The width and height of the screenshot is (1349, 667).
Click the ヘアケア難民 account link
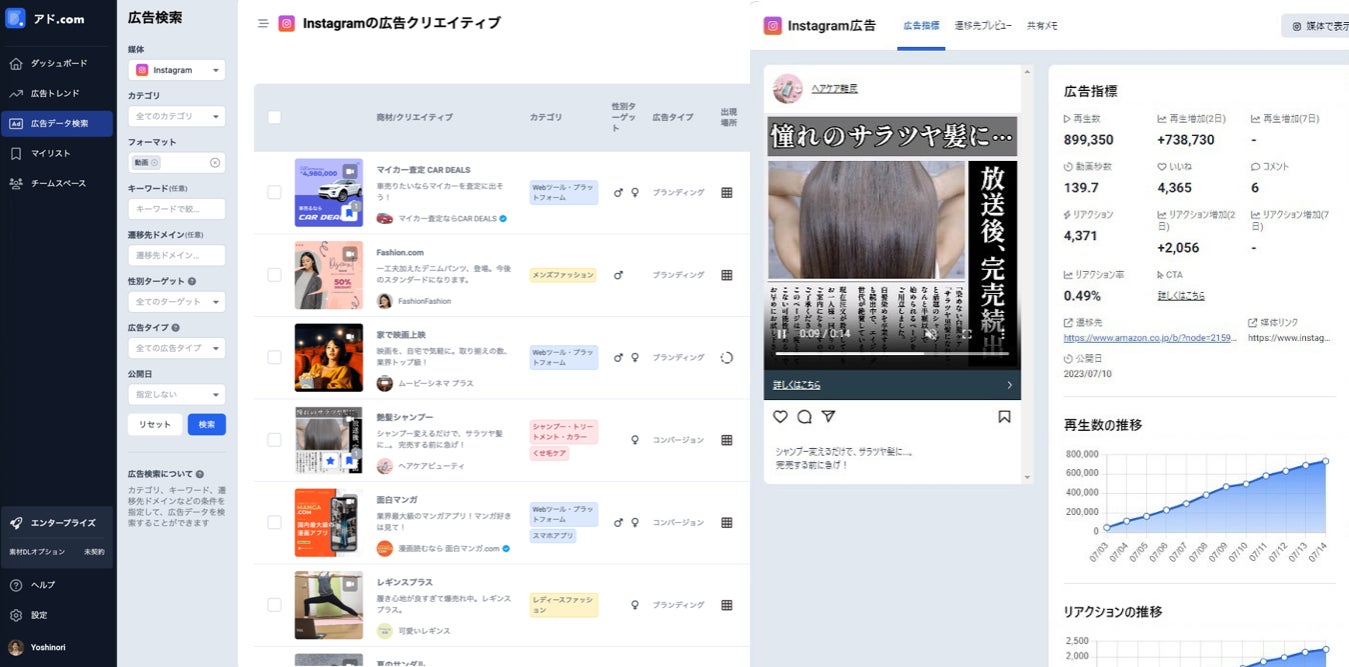[834, 89]
